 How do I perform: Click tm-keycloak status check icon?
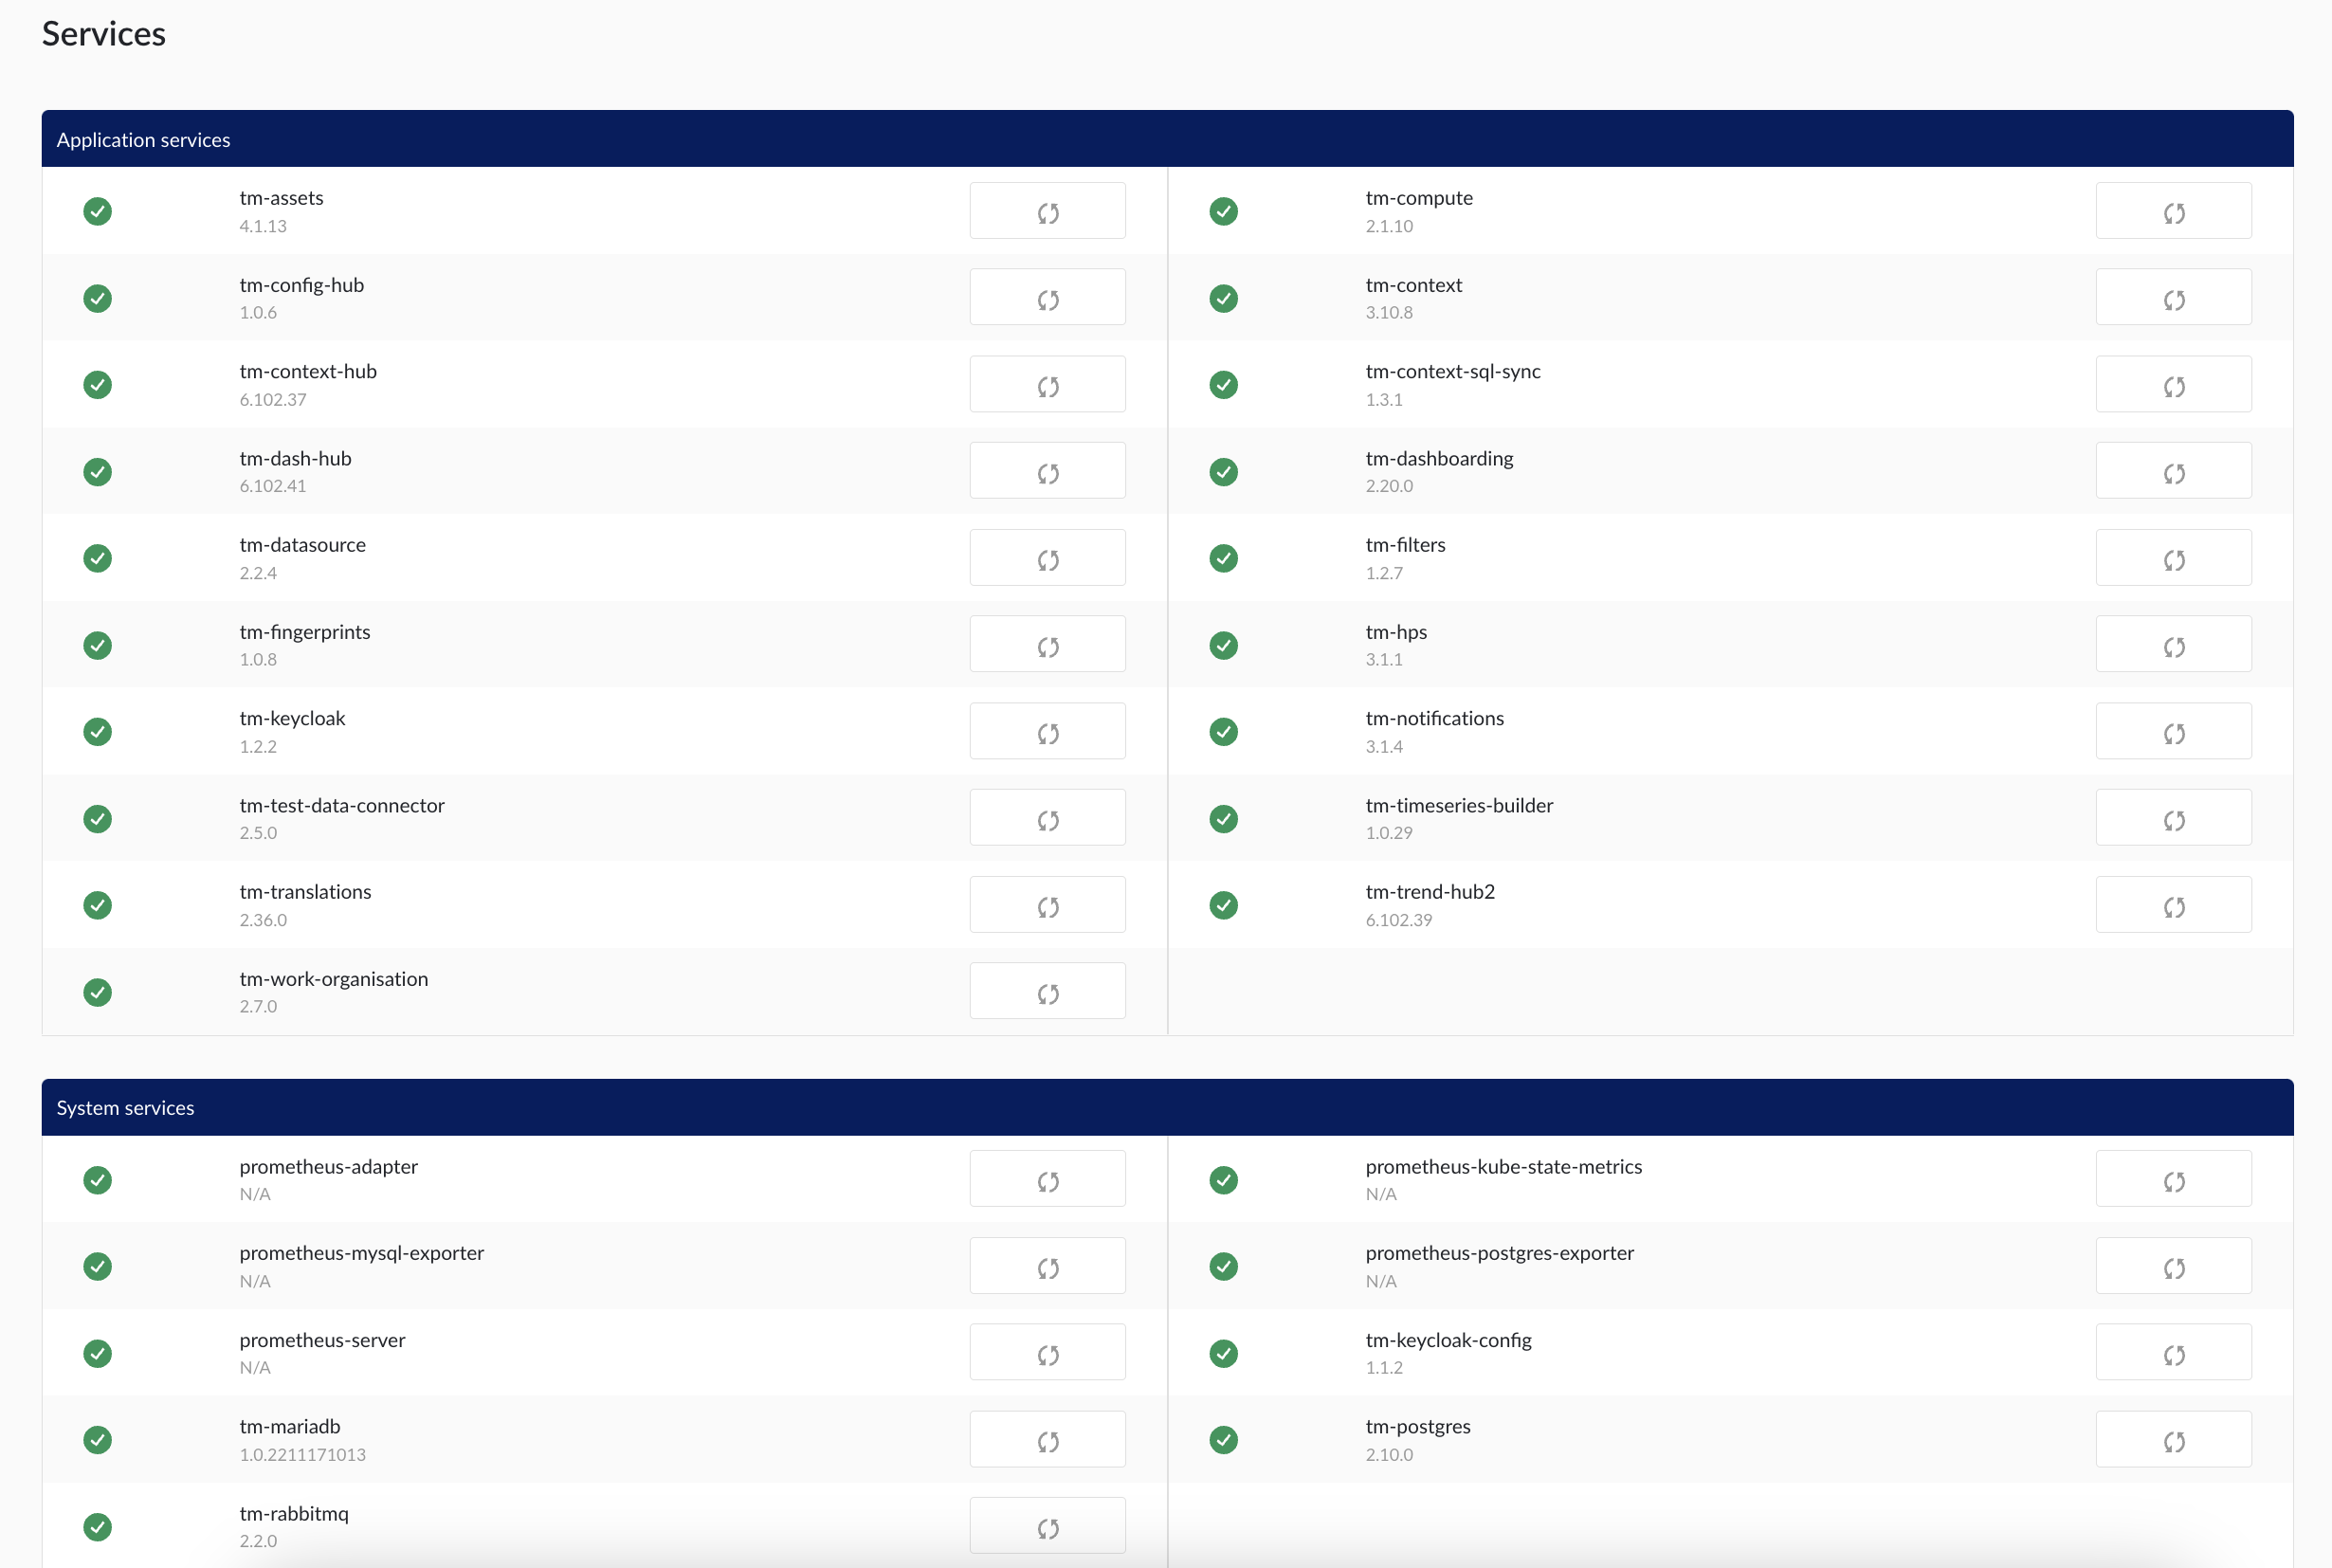(97, 732)
